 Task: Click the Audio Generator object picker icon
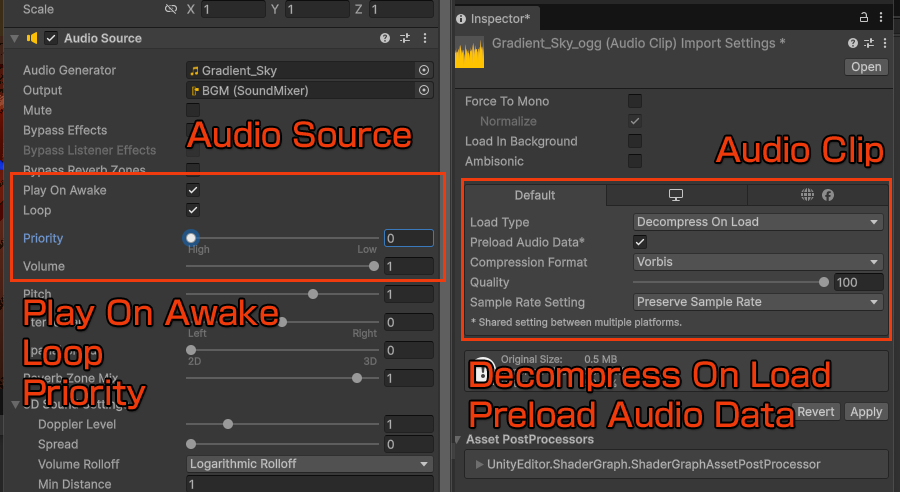click(424, 71)
